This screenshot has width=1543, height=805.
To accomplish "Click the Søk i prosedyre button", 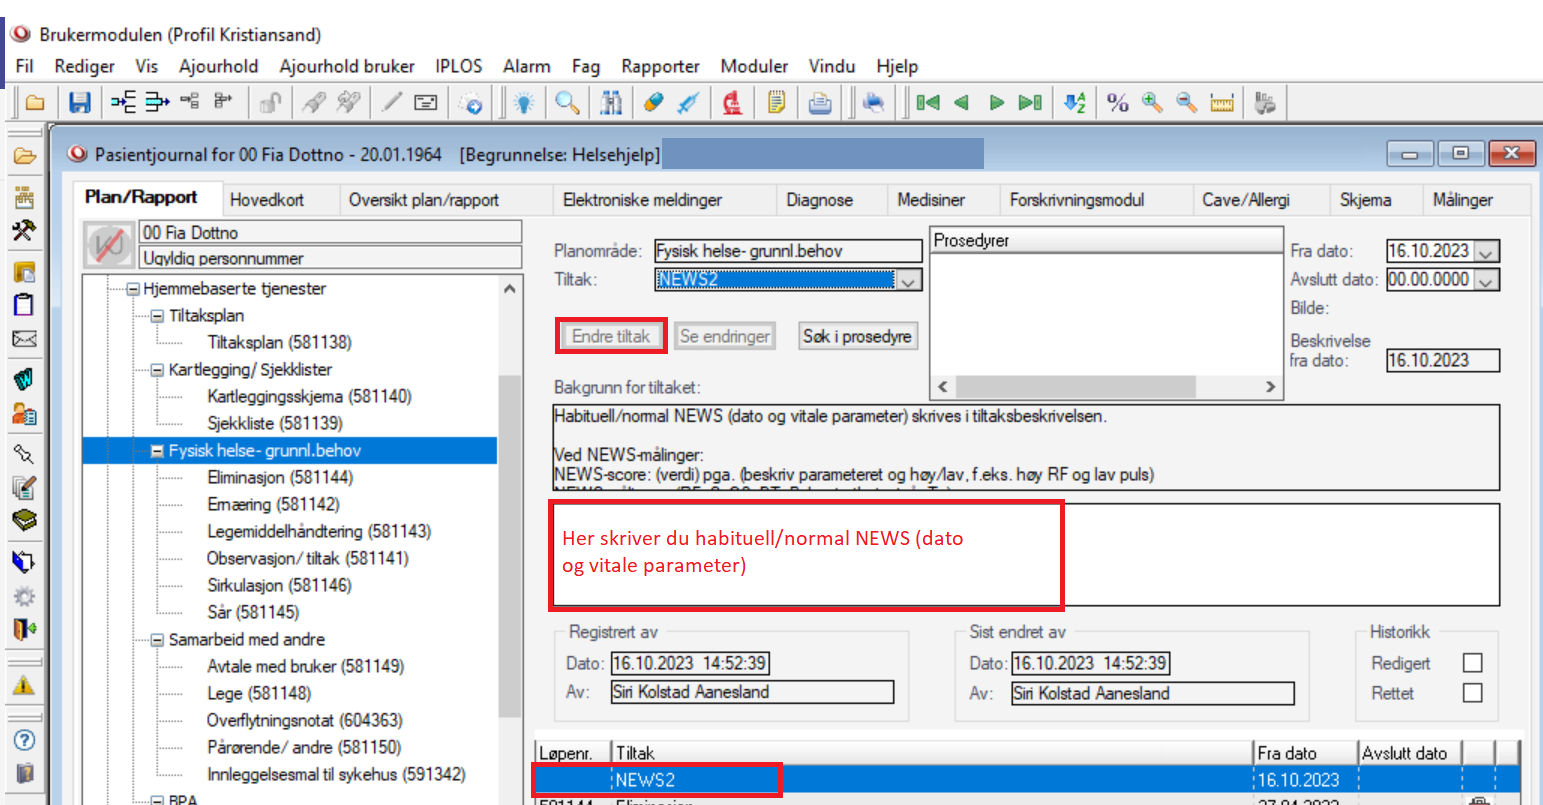I will point(857,336).
